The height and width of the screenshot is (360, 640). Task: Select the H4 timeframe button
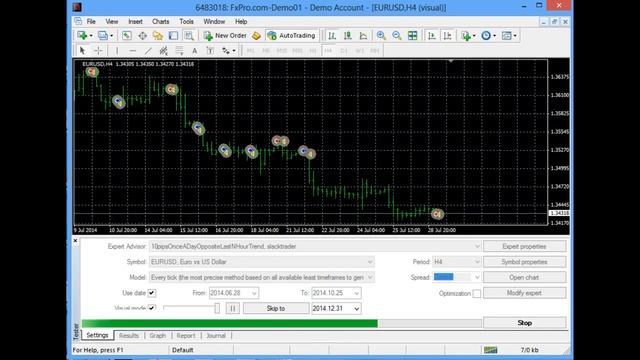click(x=328, y=51)
